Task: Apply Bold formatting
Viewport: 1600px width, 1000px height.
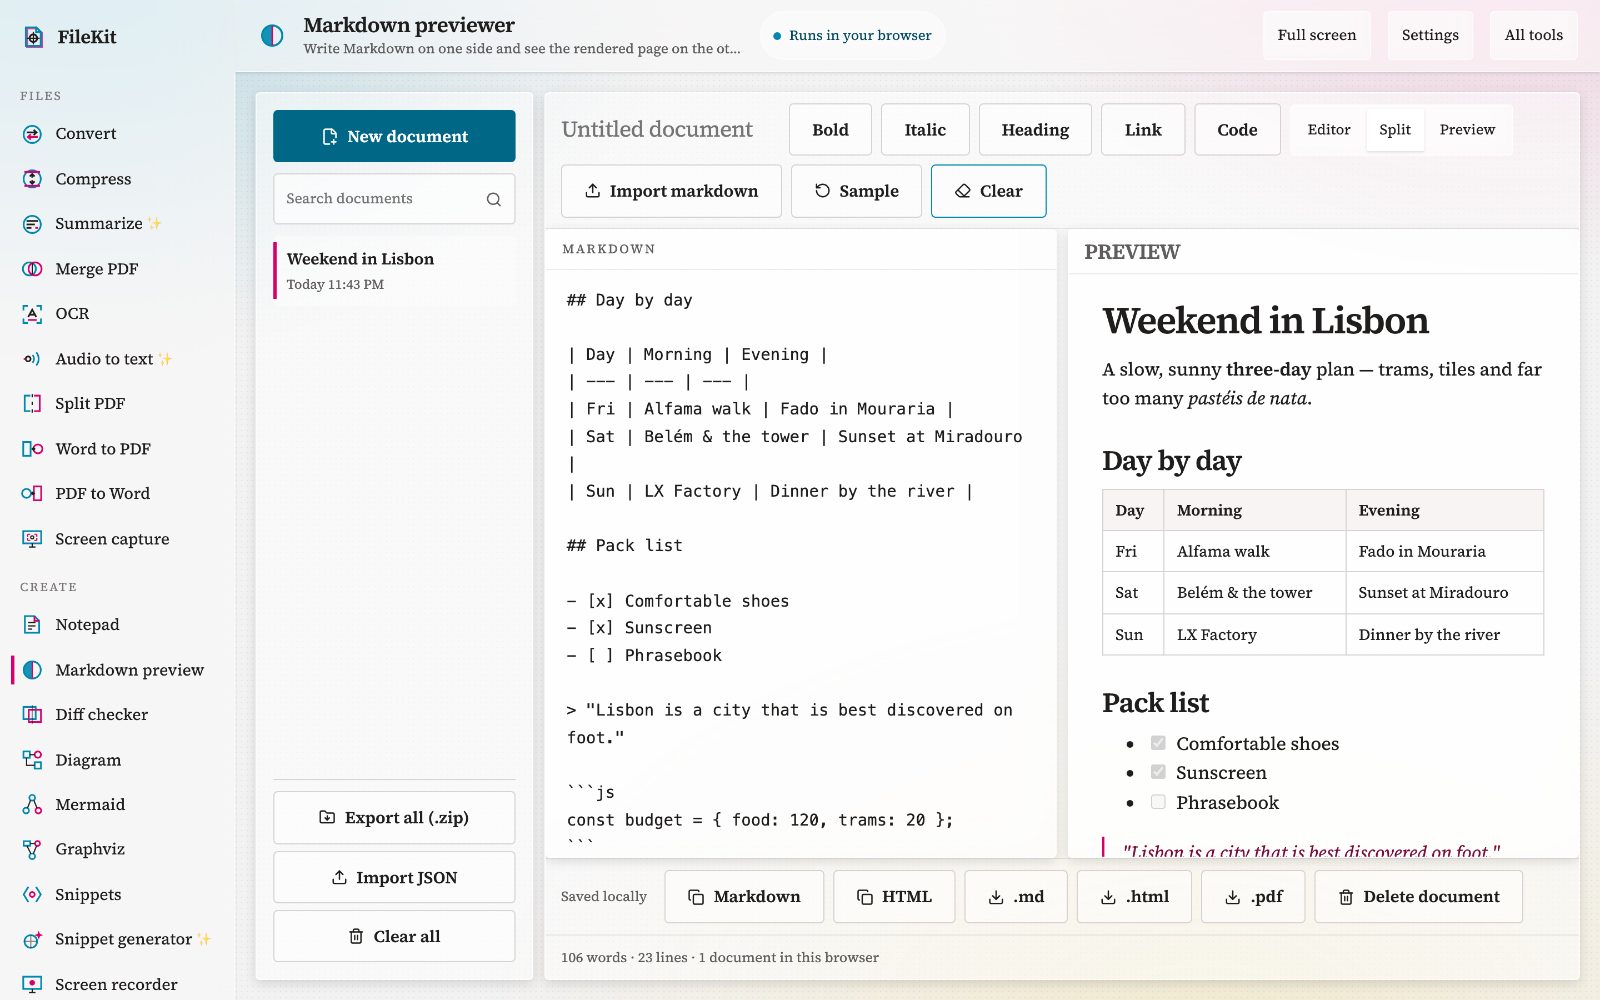Action: click(x=830, y=130)
